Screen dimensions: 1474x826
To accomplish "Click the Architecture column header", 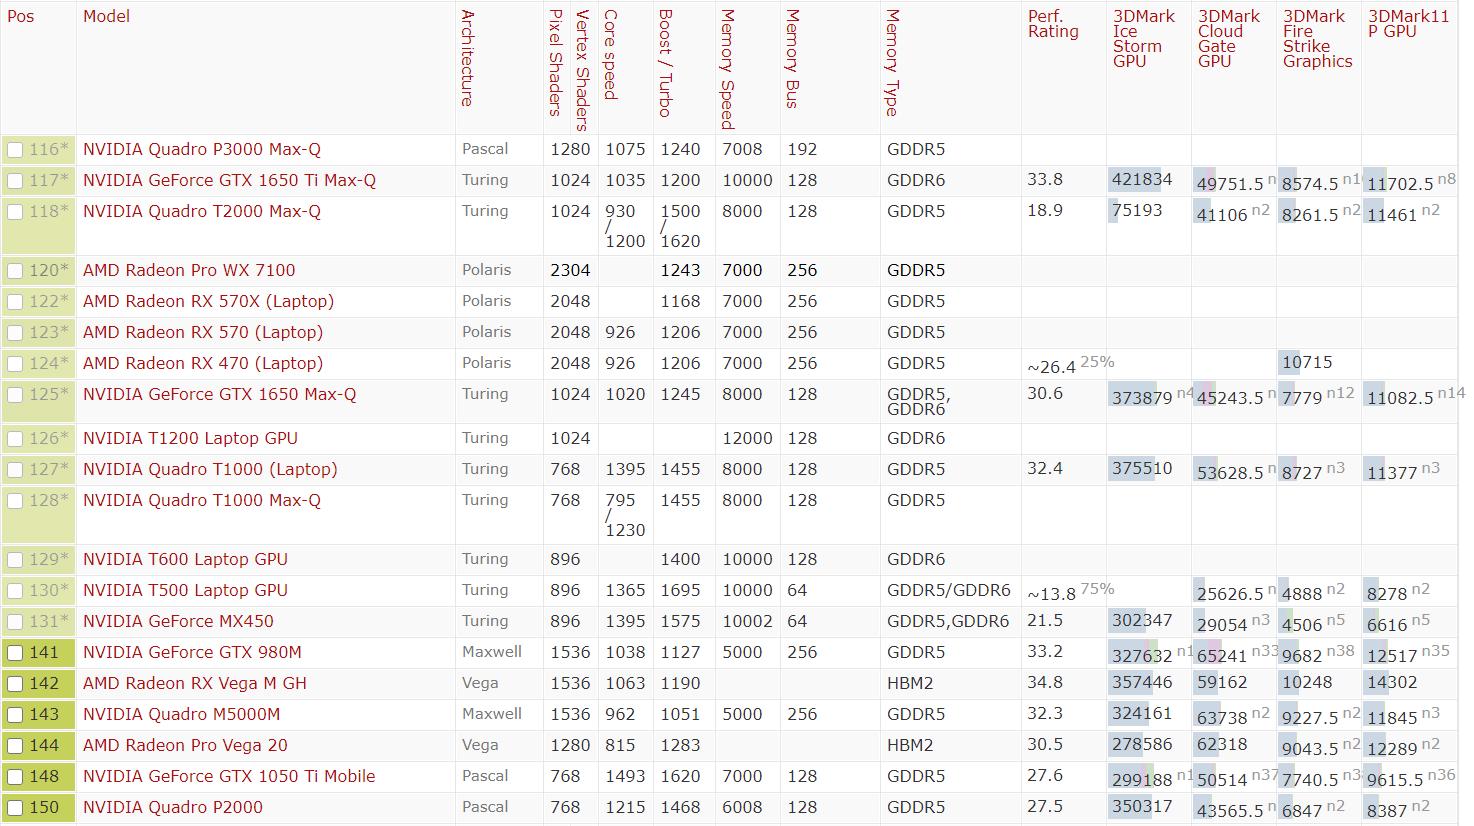I will pyautogui.click(x=467, y=58).
